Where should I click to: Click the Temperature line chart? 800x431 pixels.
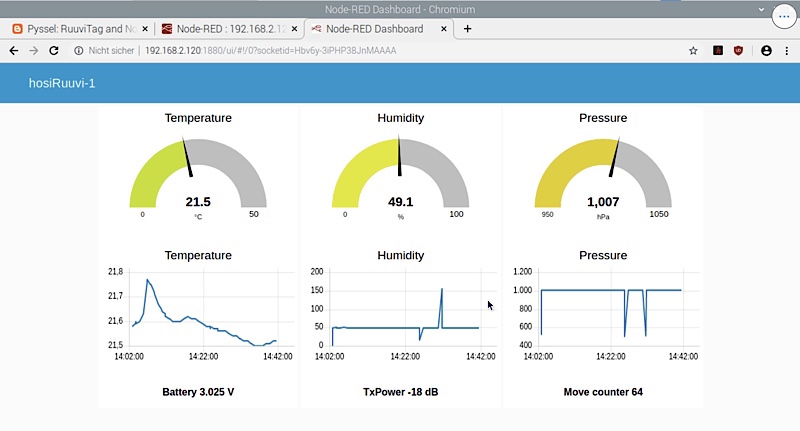[x=203, y=308]
